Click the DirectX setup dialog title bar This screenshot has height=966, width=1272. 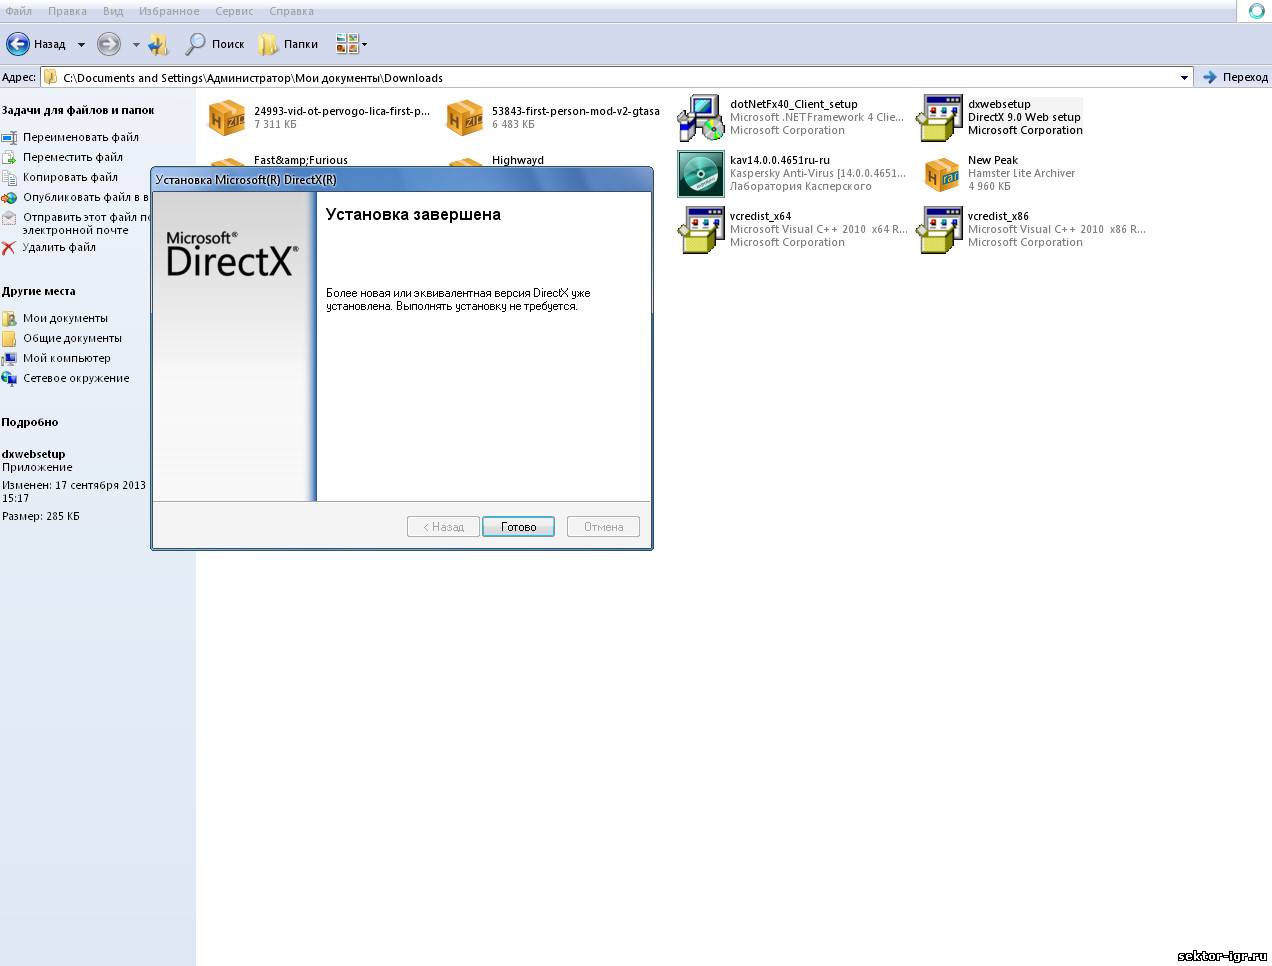point(402,180)
